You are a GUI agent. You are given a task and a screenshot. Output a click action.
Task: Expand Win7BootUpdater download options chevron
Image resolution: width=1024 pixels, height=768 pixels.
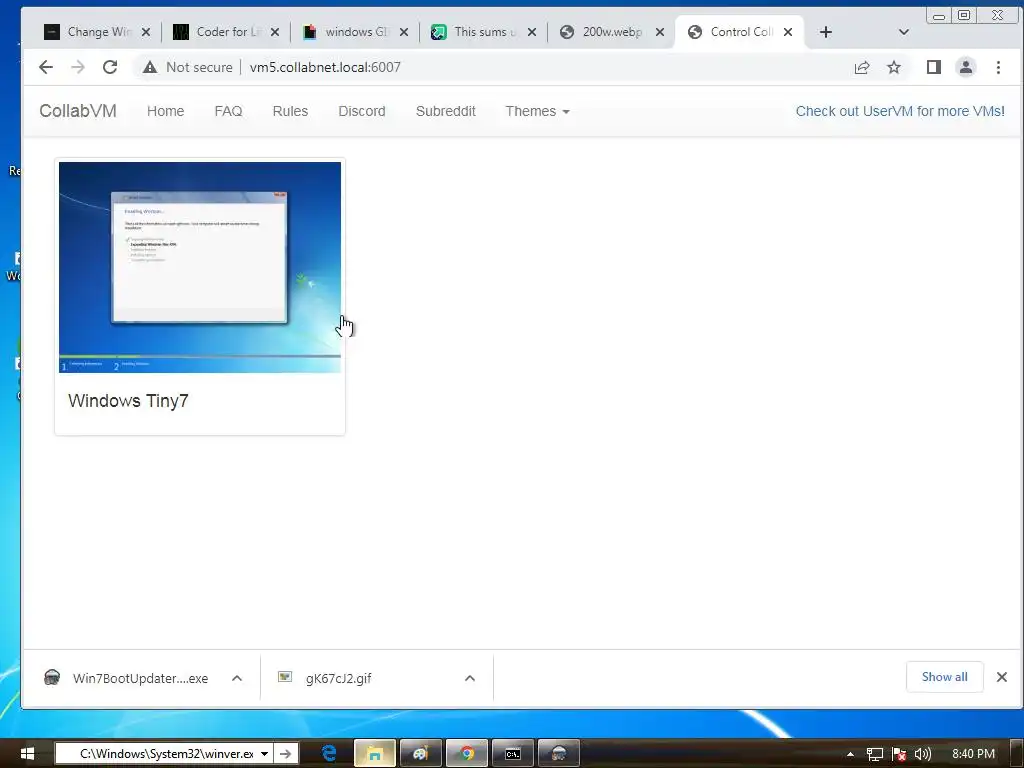tap(237, 678)
